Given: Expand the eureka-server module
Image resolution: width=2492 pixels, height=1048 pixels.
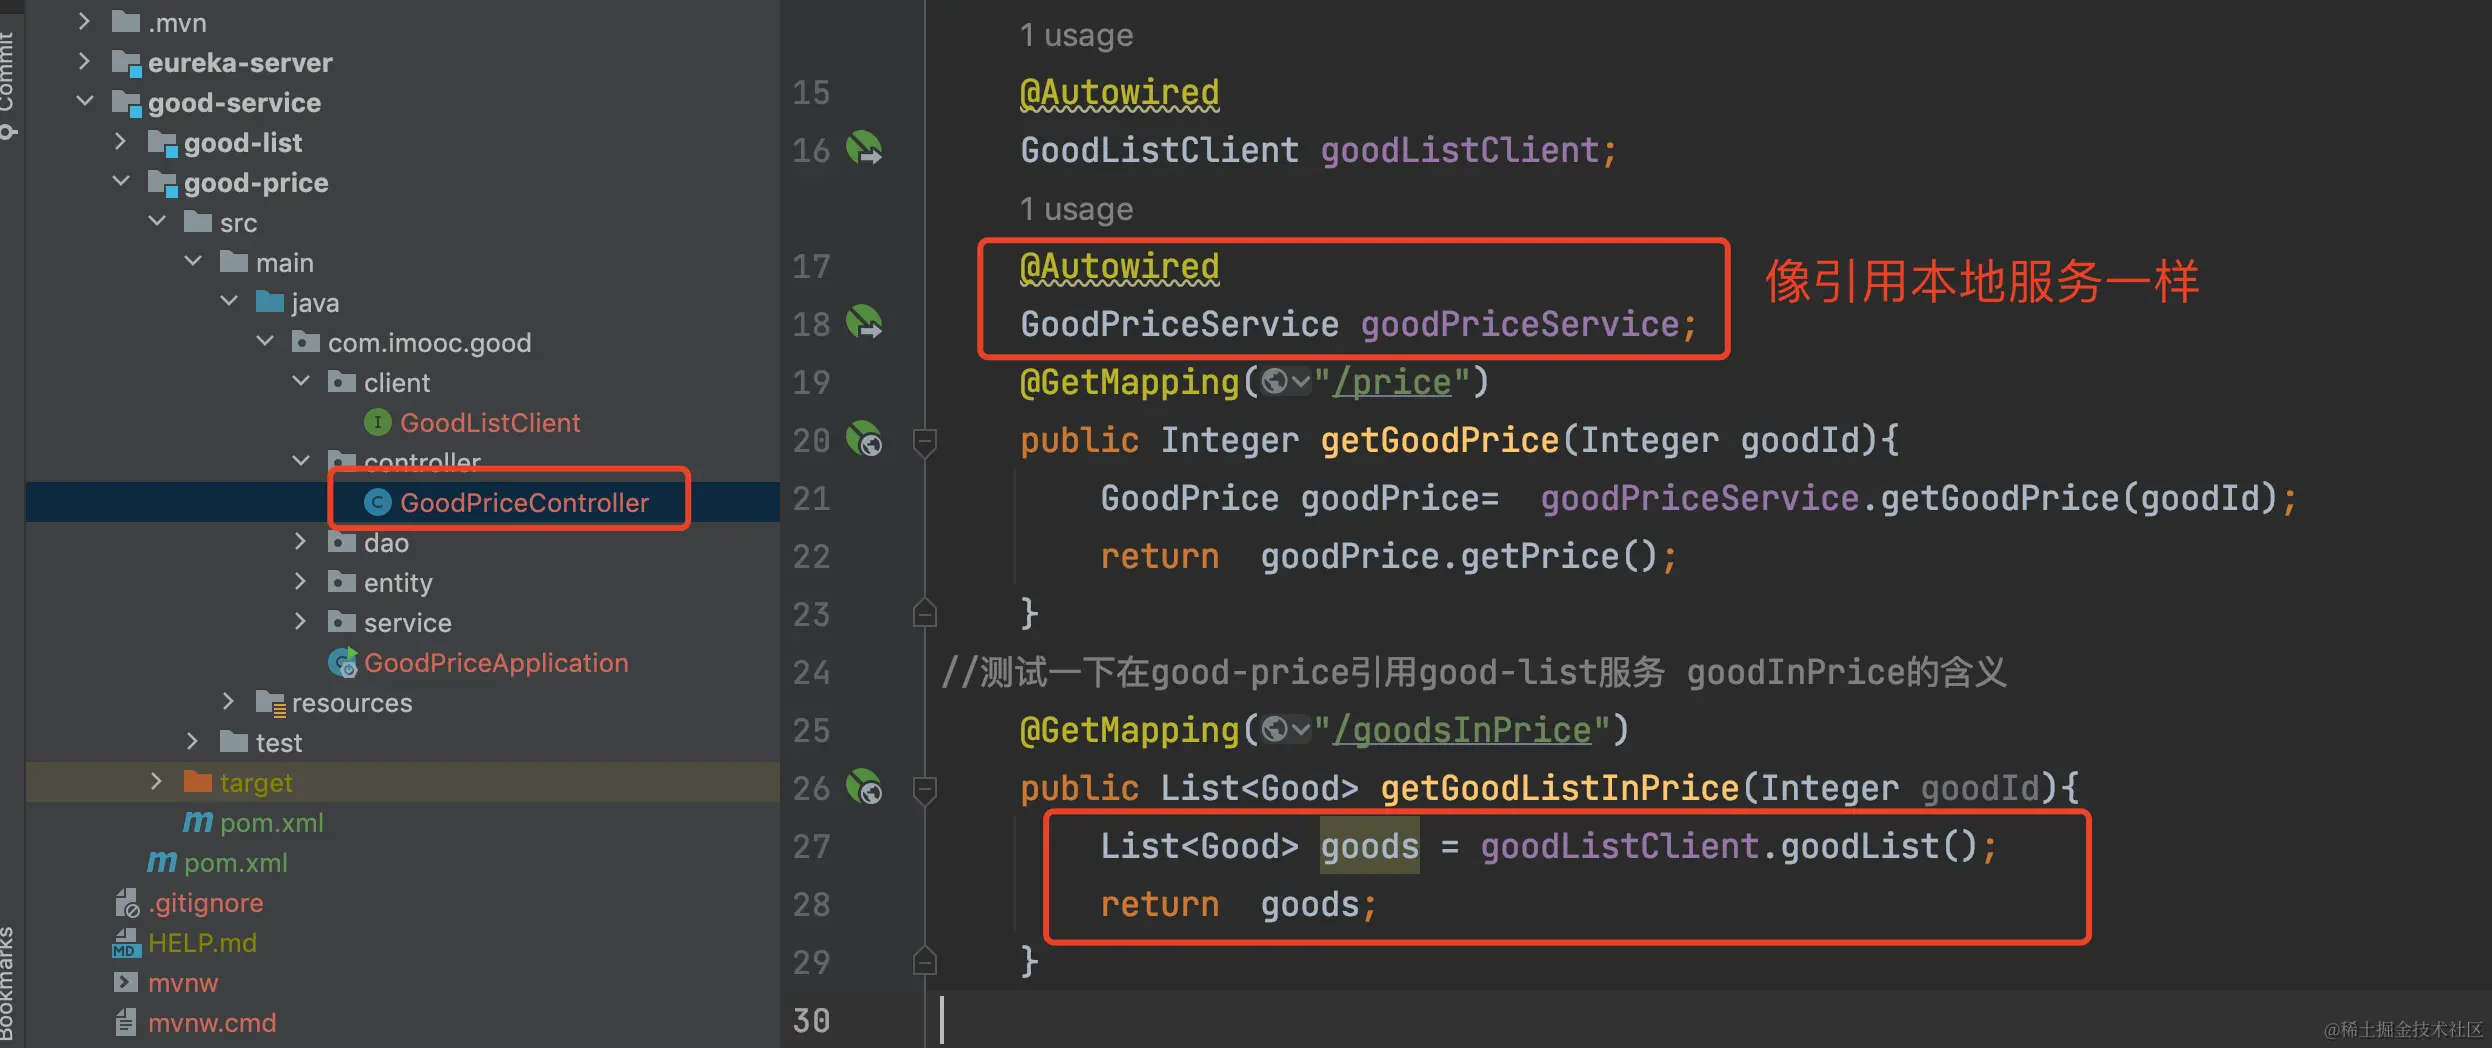Looking at the screenshot, I should point(85,62).
